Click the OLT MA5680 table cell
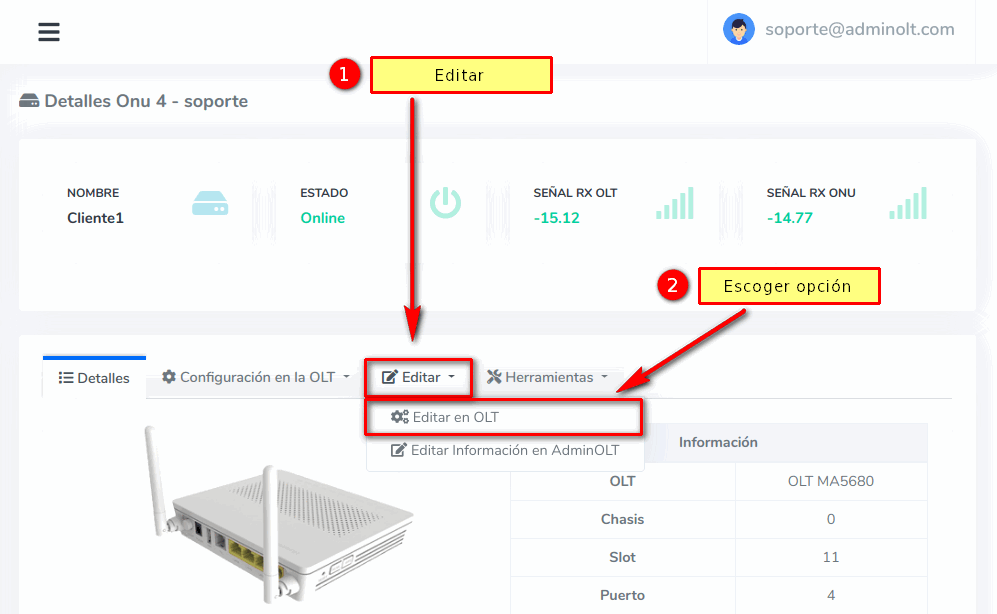The image size is (997, 614). (x=830, y=481)
